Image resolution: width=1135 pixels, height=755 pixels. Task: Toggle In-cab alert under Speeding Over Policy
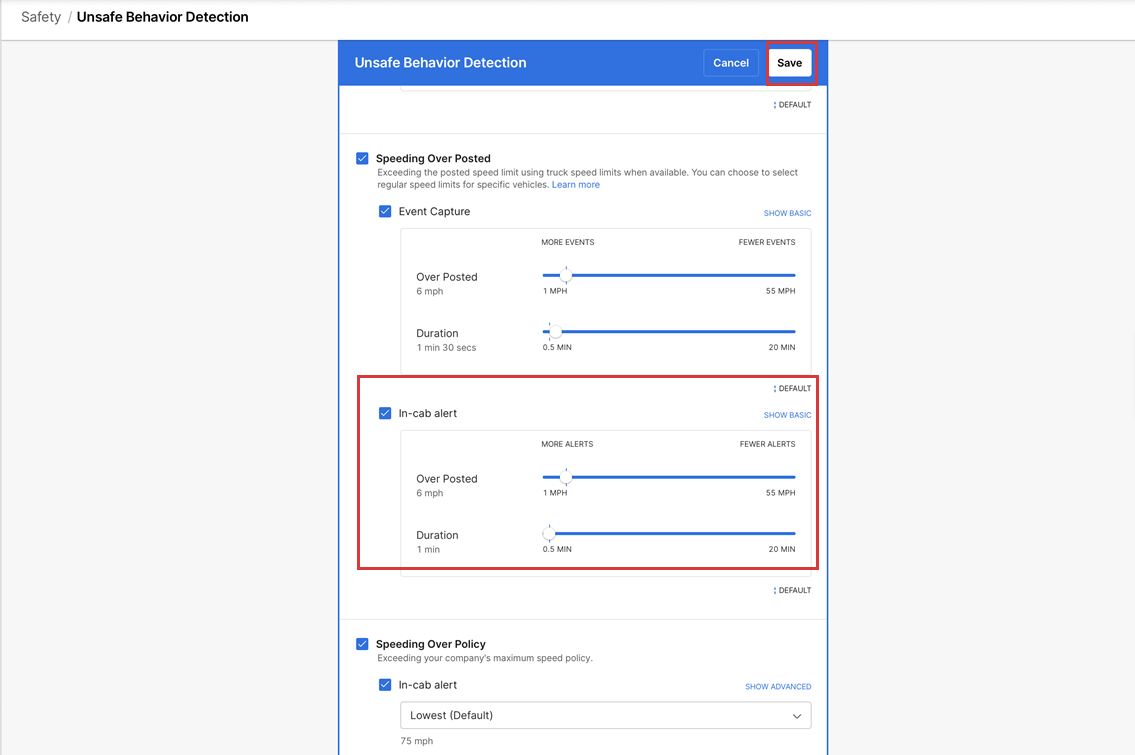coord(385,685)
